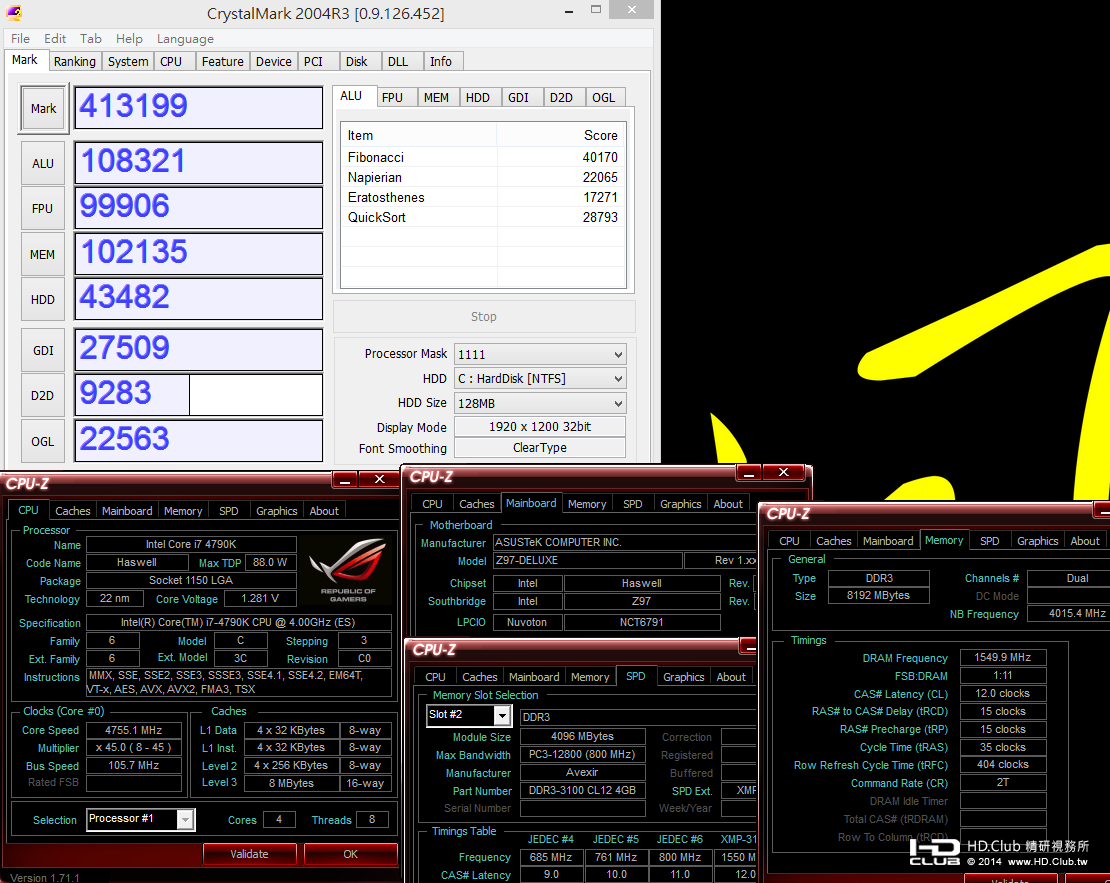Open Memory tab in CPU-Z processor window

coord(183,511)
